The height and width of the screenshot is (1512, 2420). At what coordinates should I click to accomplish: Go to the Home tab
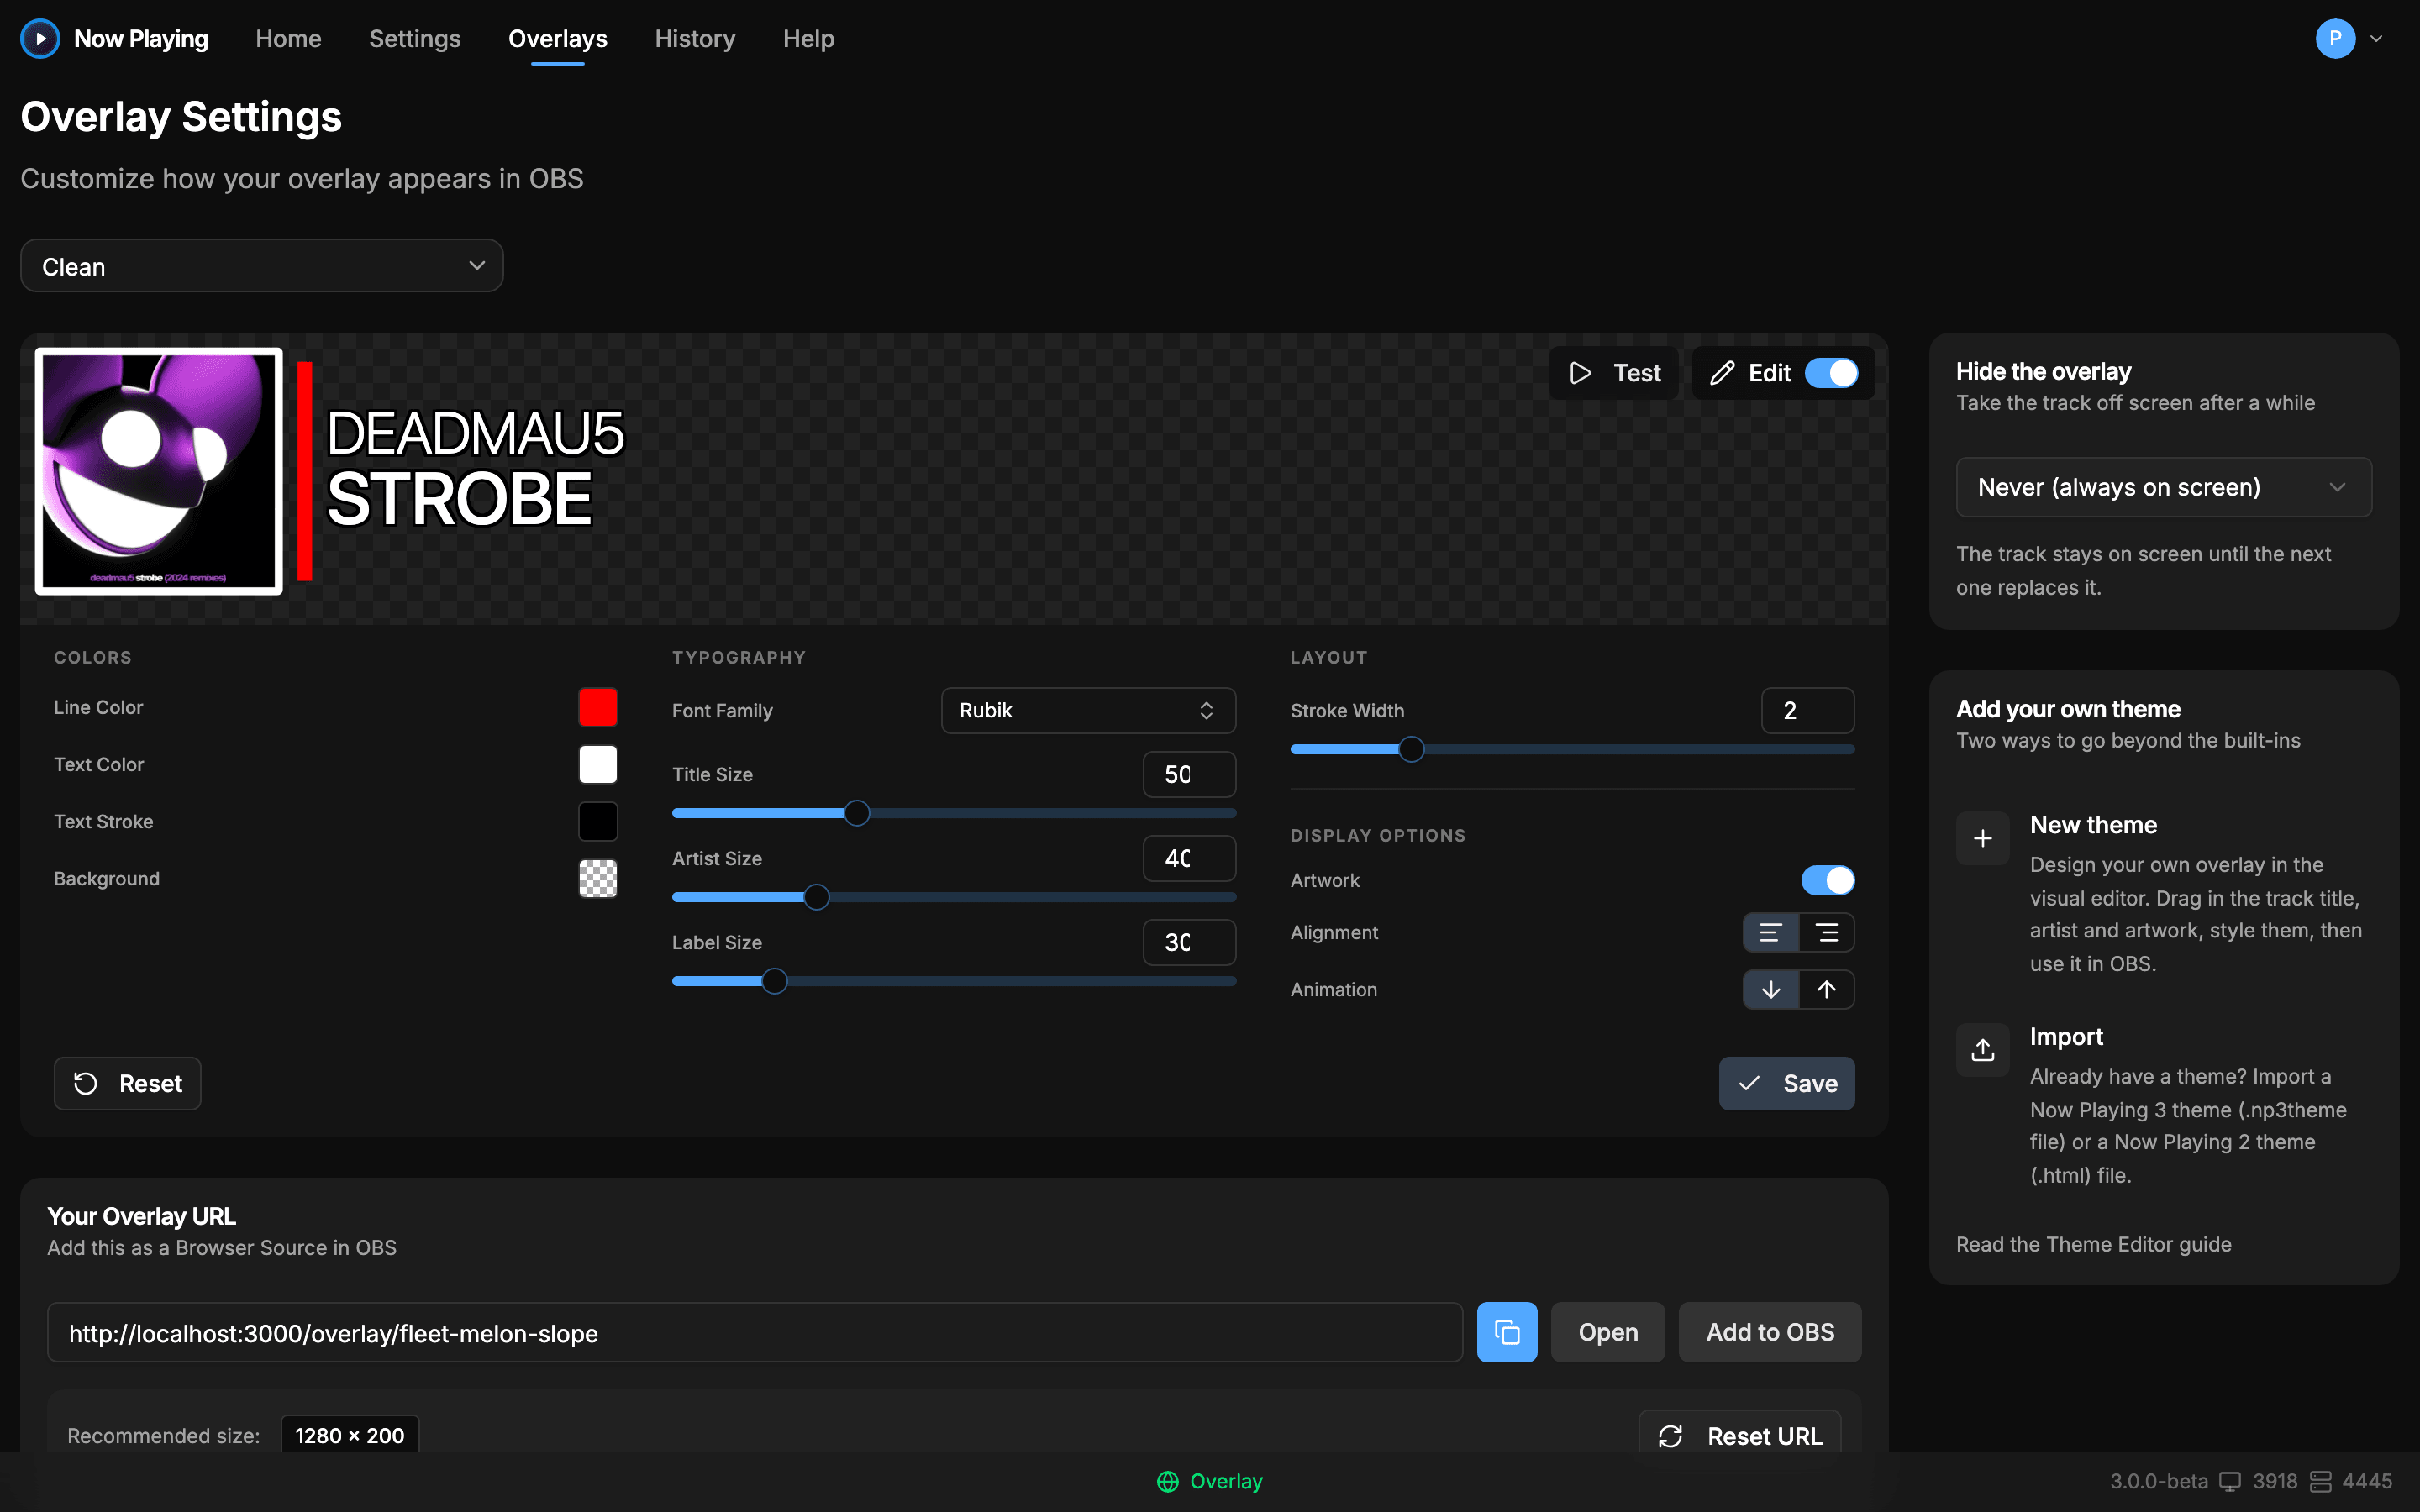pos(288,39)
